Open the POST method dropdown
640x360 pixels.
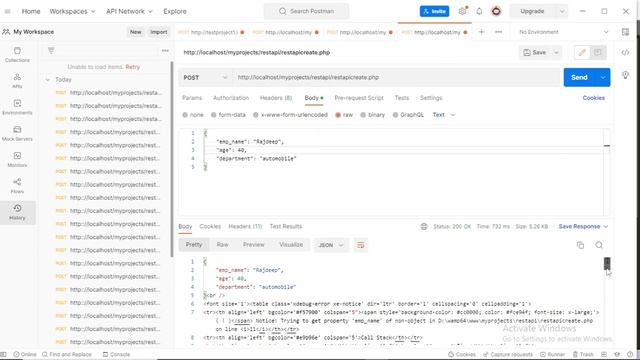(205, 78)
